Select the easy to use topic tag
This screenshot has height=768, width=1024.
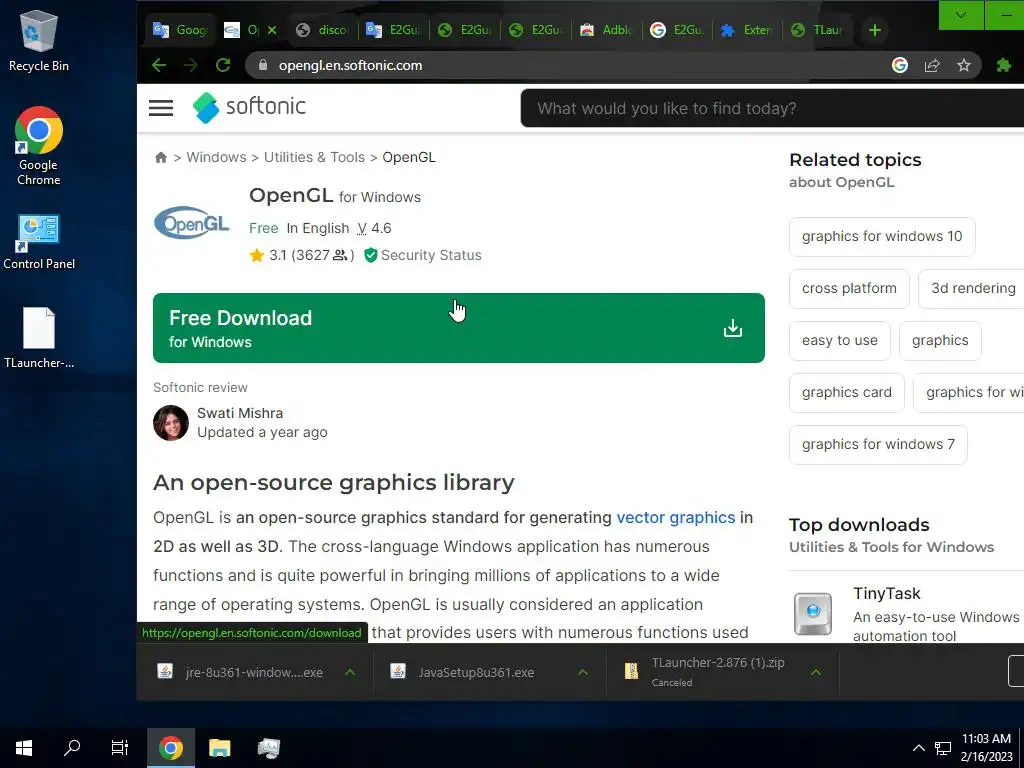pos(840,341)
